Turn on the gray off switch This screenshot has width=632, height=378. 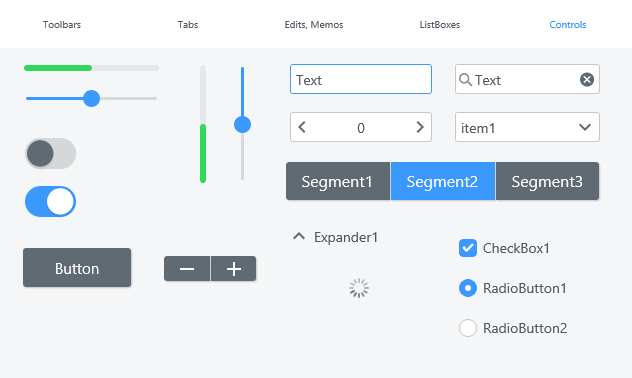click(50, 154)
